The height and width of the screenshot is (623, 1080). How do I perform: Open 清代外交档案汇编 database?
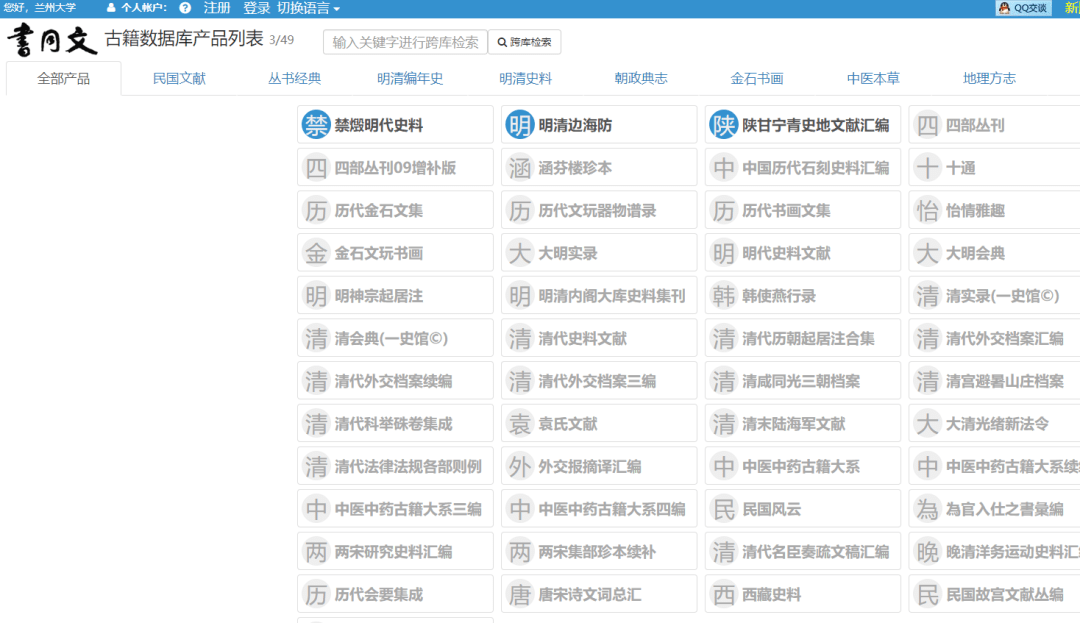(x=994, y=339)
